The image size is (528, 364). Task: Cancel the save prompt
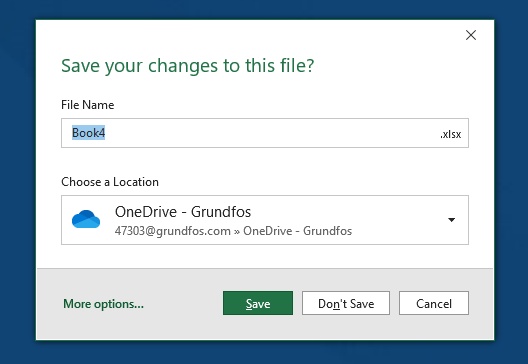[x=434, y=303]
